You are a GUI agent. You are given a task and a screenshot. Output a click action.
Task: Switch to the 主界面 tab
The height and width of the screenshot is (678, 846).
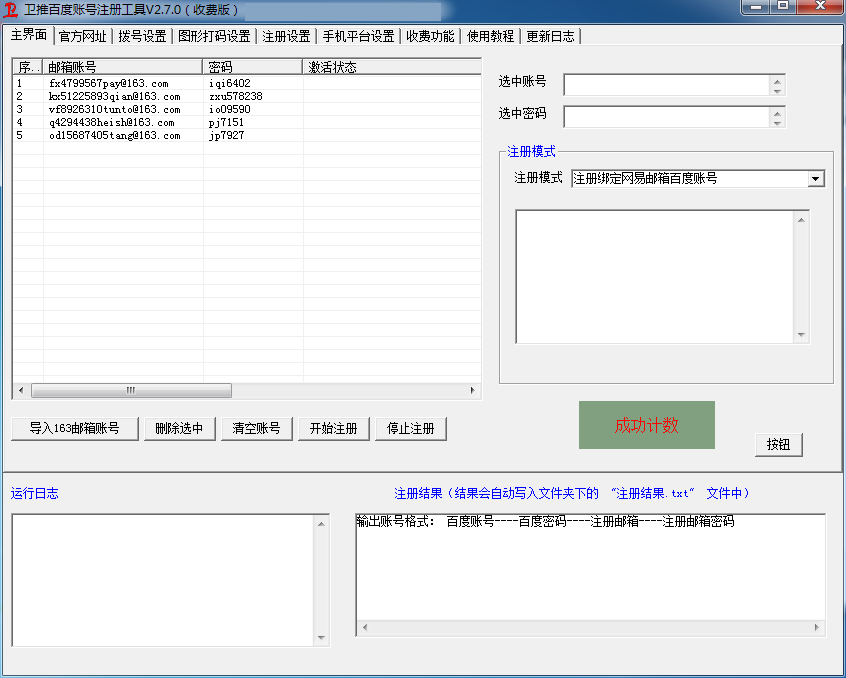28,35
